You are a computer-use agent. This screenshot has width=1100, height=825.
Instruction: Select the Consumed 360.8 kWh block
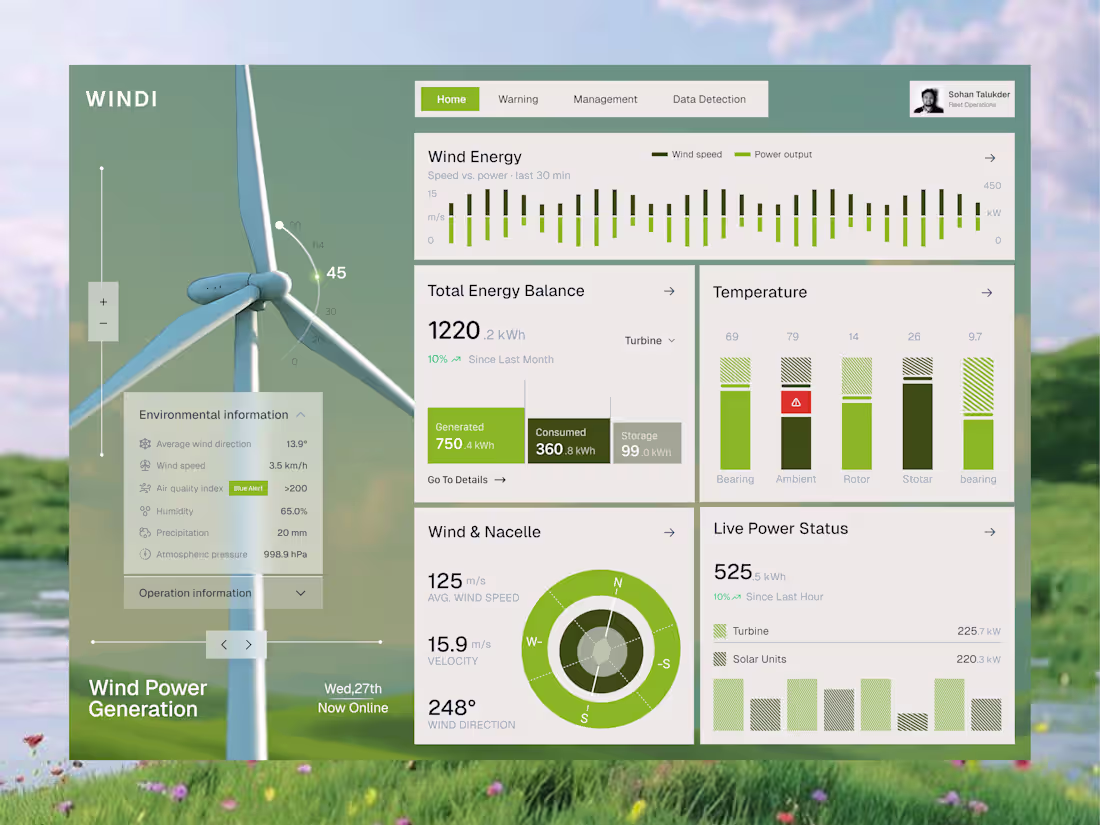[x=568, y=441]
